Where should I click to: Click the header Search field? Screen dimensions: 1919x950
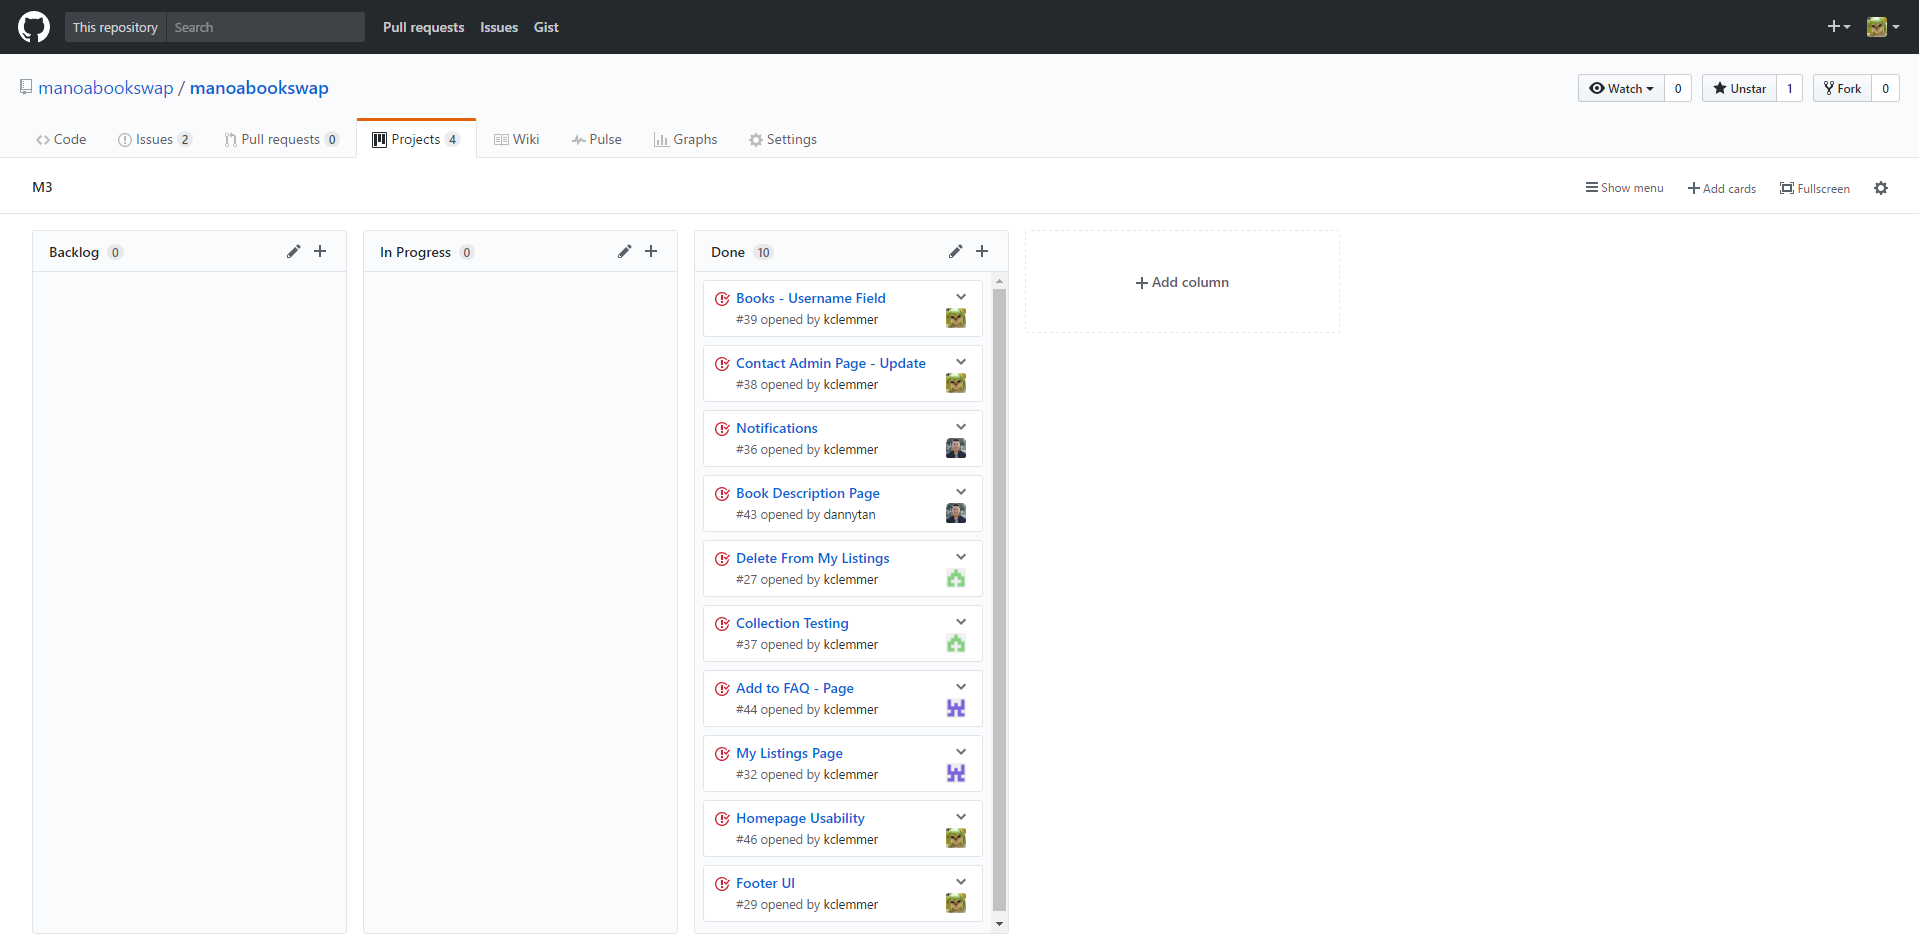click(x=265, y=27)
